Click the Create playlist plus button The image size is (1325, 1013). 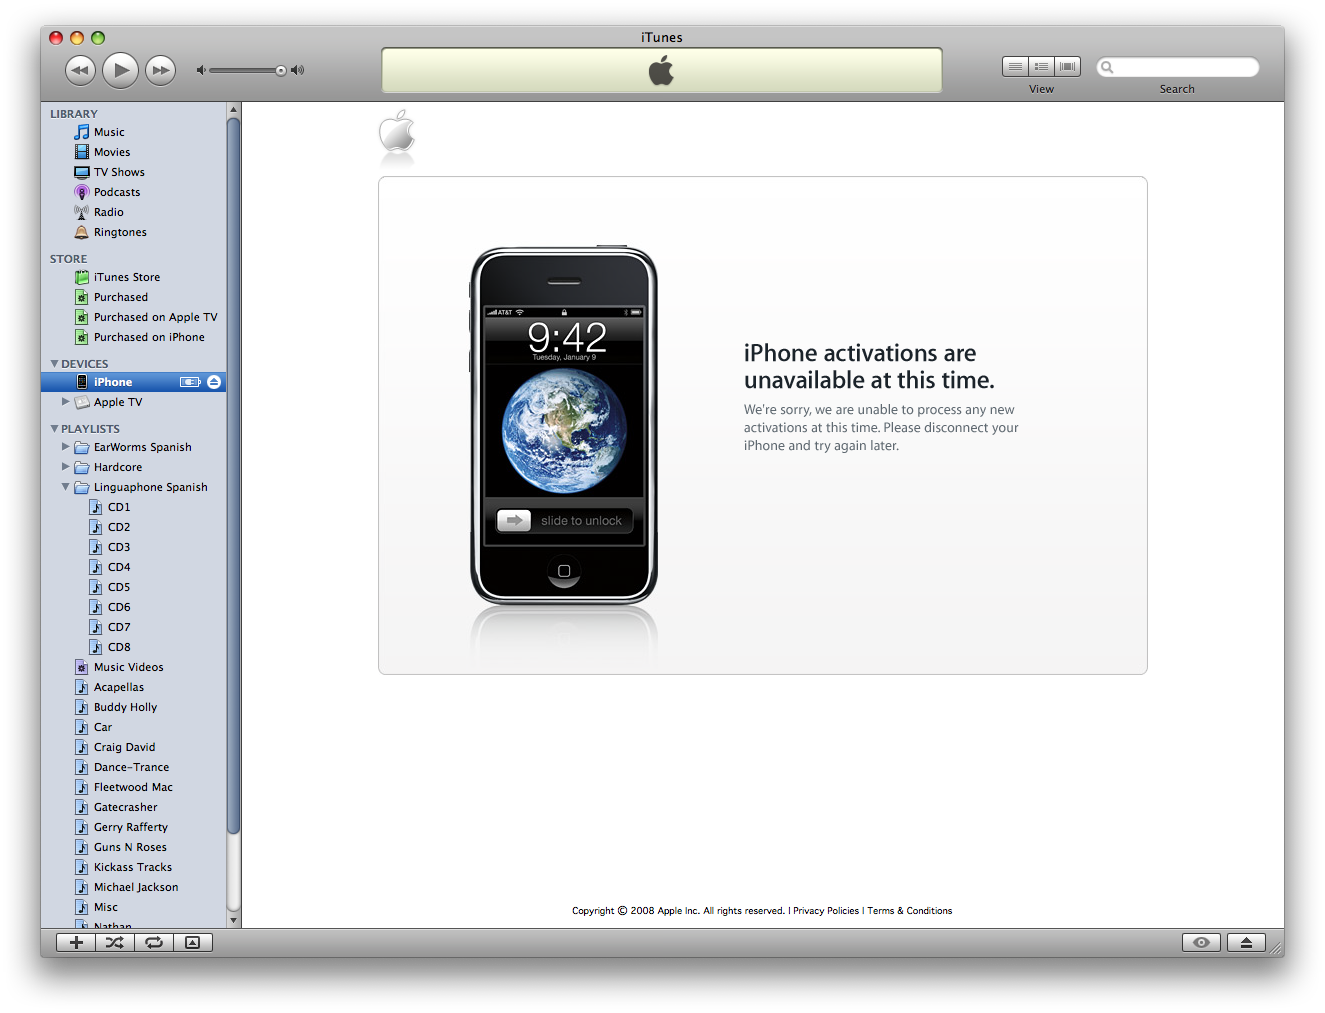pyautogui.click(x=76, y=942)
